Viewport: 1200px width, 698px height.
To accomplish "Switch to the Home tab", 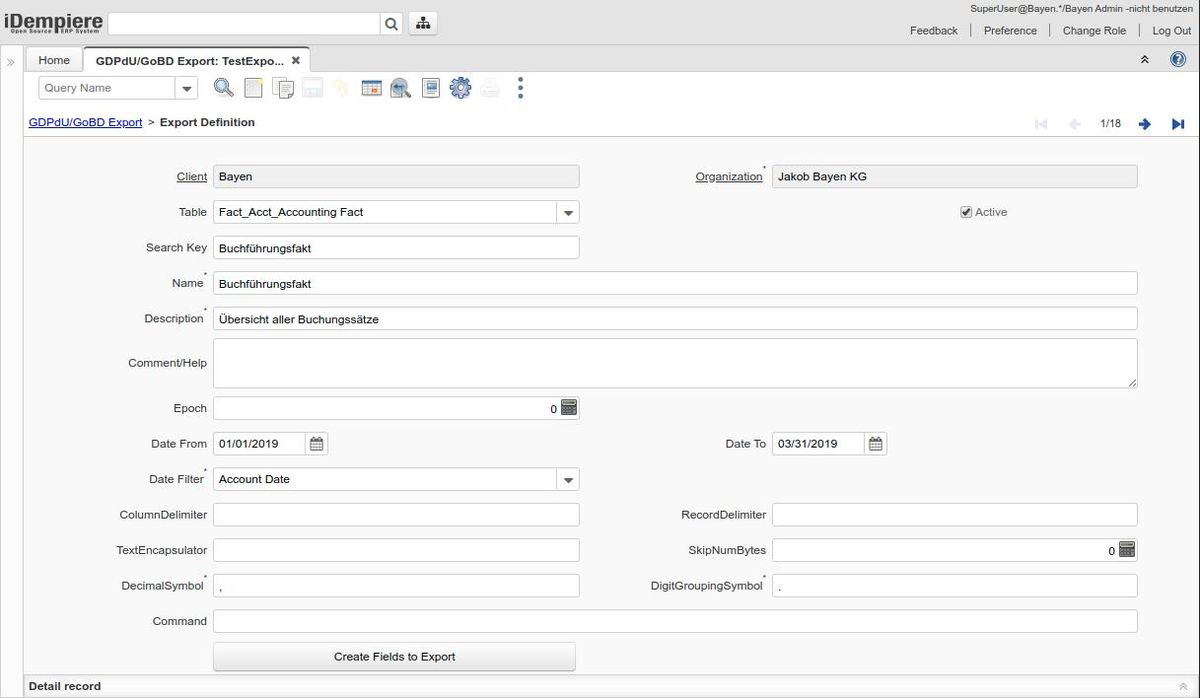I will (54, 60).
